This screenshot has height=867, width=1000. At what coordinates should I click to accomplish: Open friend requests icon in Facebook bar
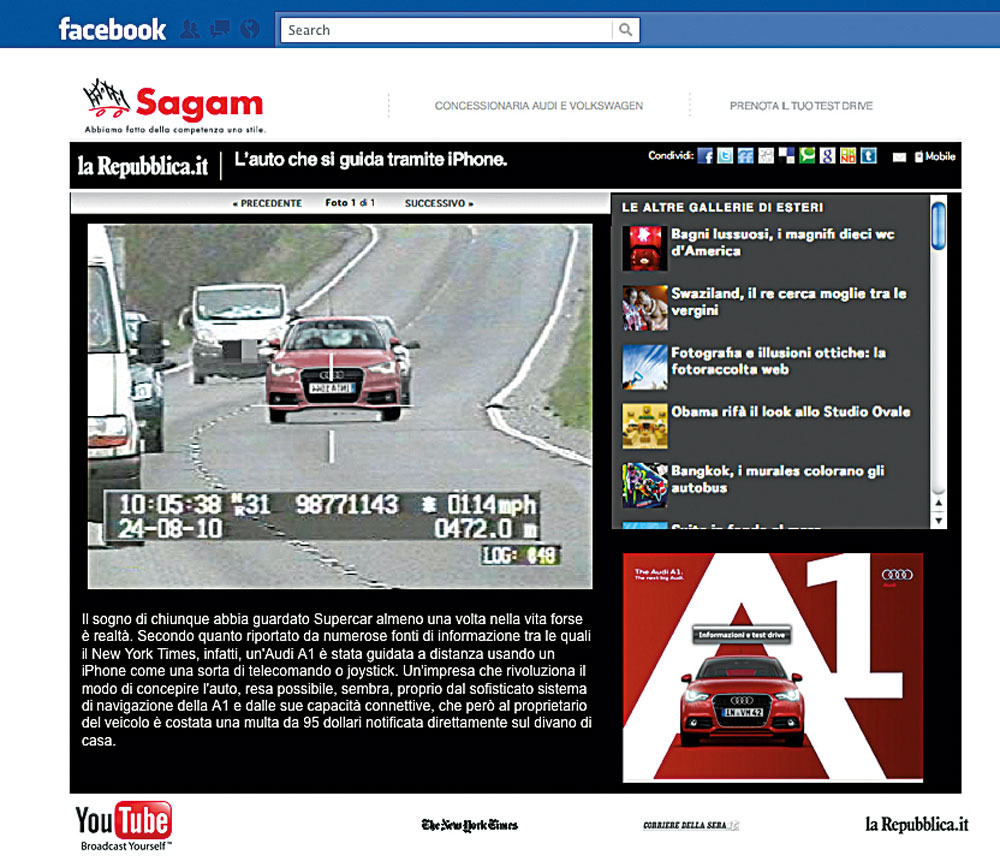pyautogui.click(x=189, y=29)
